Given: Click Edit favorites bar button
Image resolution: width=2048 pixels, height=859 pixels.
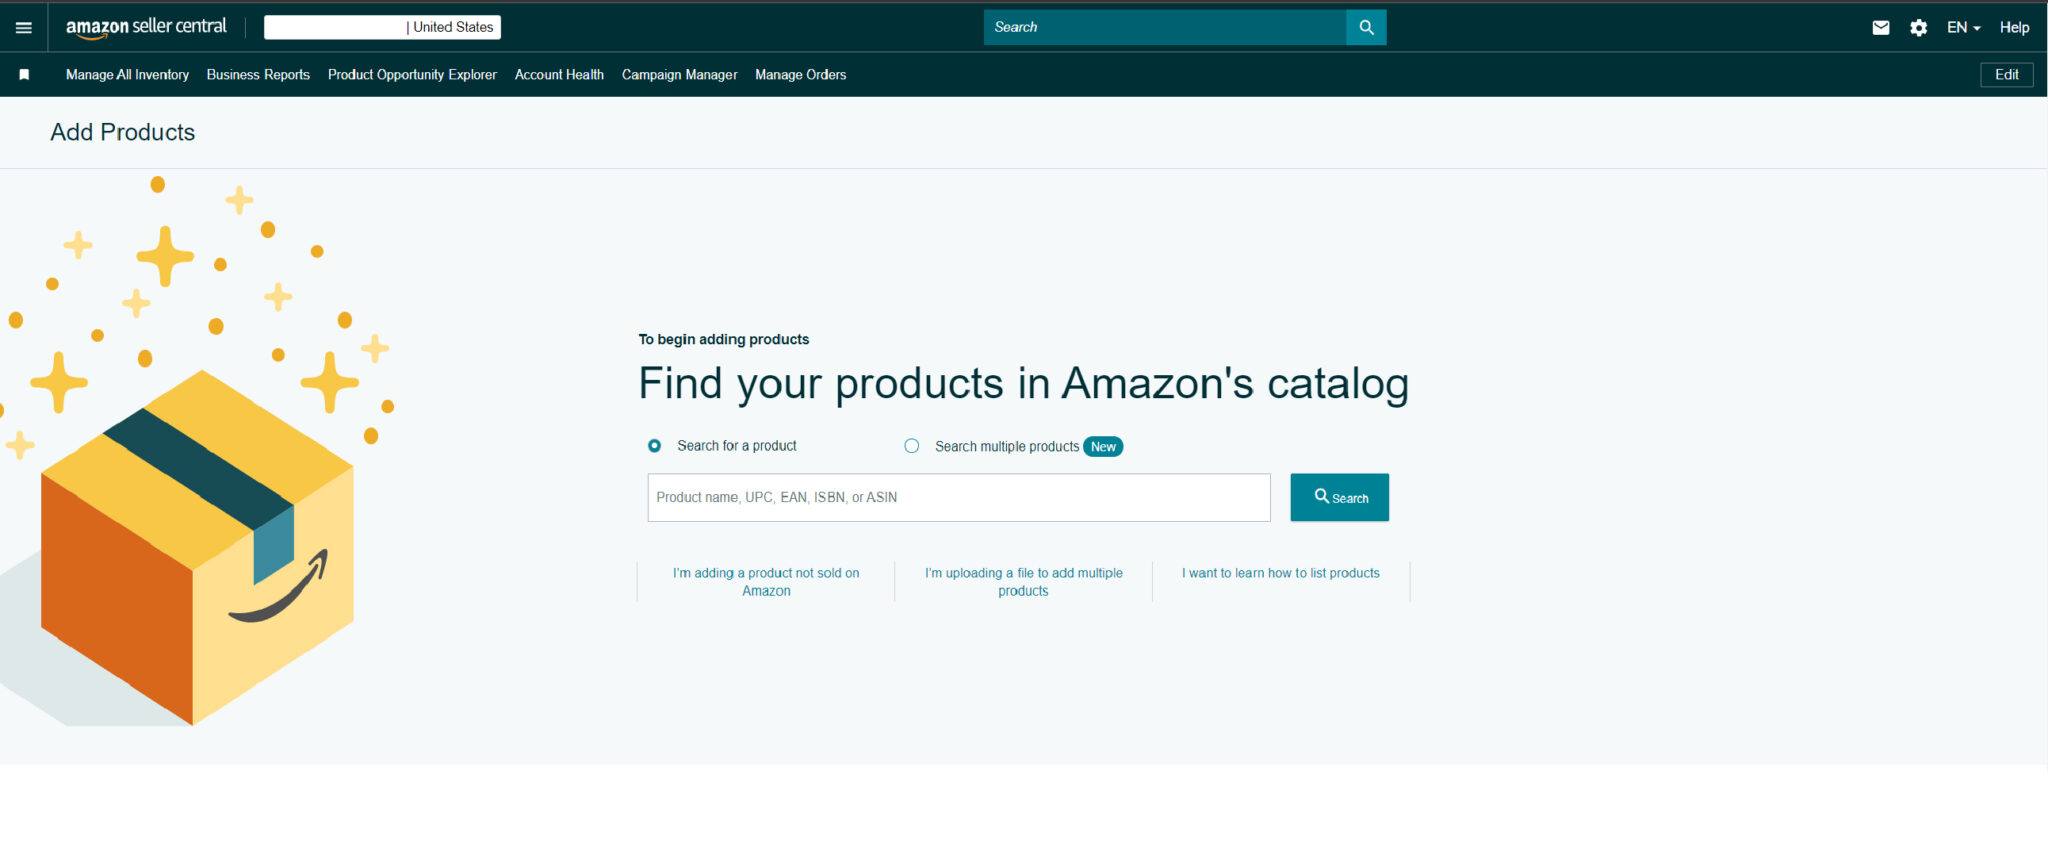Looking at the screenshot, I should tap(2006, 75).
